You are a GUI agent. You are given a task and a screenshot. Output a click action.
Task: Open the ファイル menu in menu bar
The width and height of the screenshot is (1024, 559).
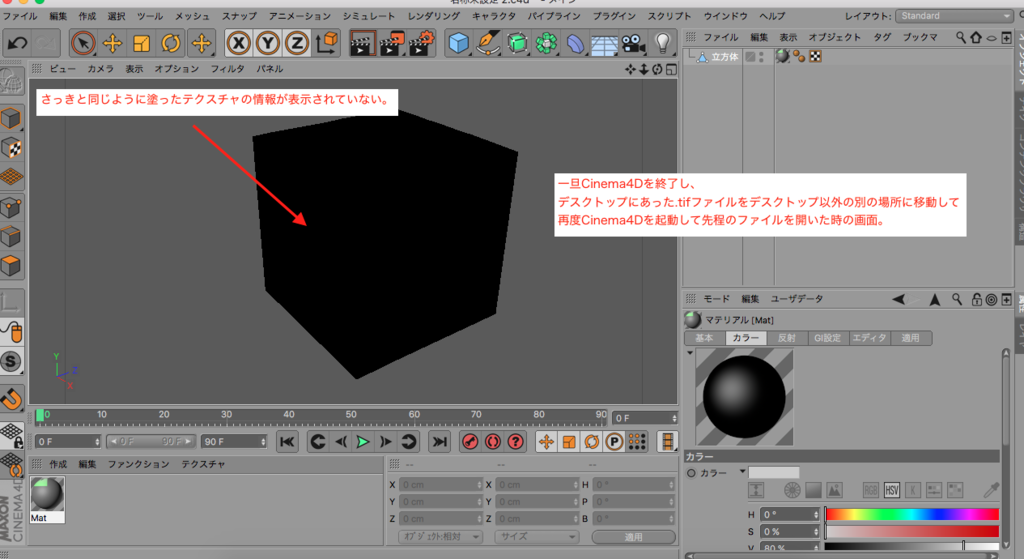pos(20,16)
